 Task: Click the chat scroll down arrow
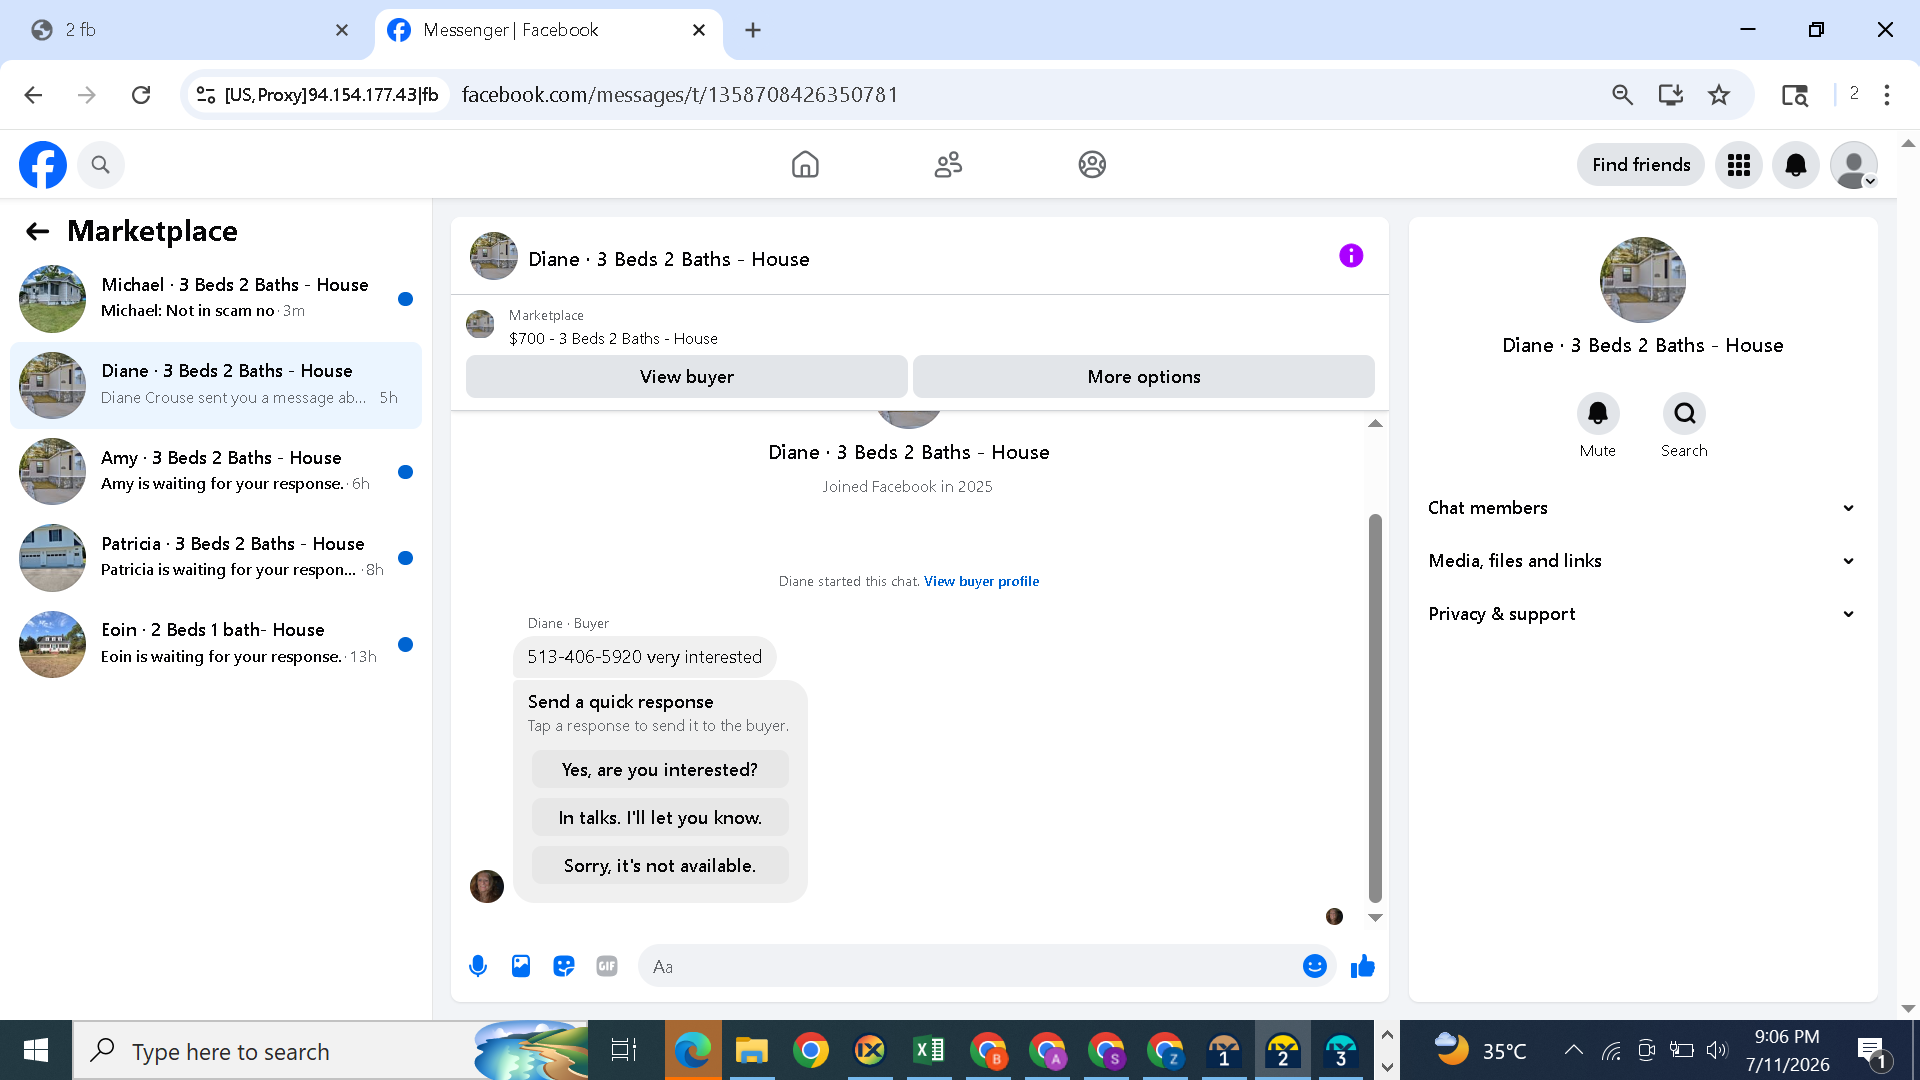(x=1375, y=917)
